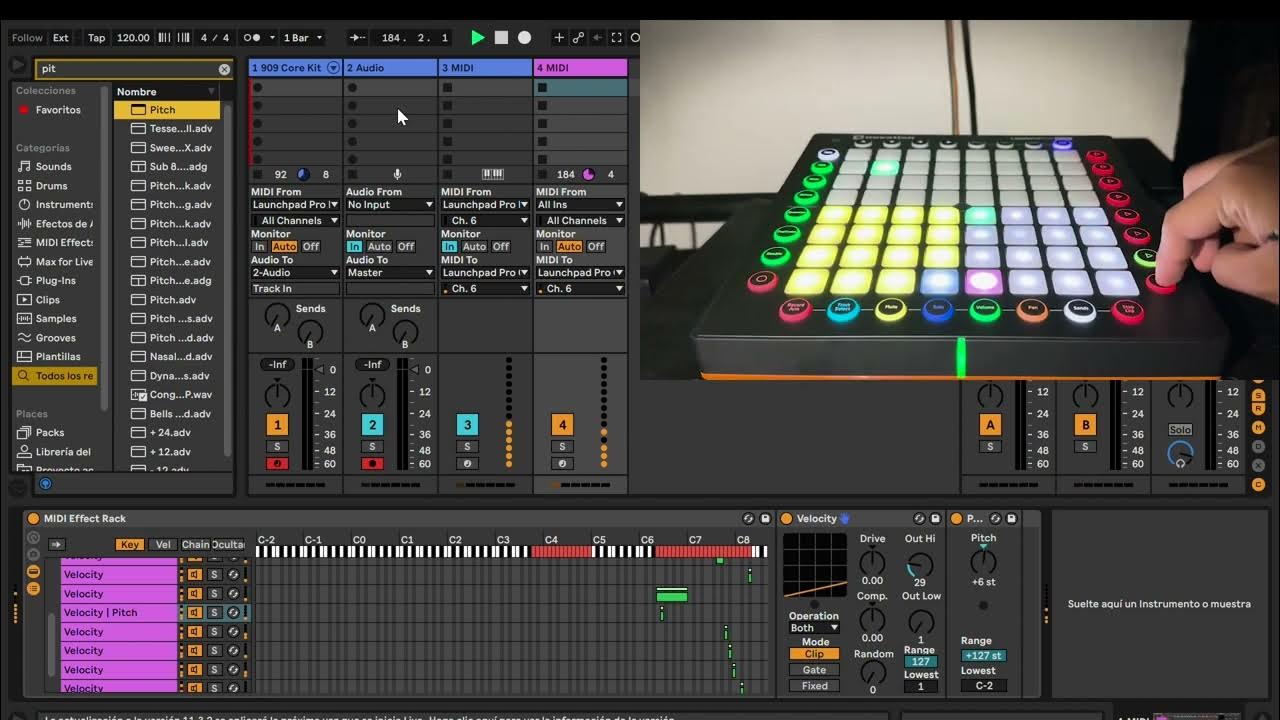Start arrangement recording with the round Record button
Viewport: 1280px width, 720px height.
click(x=524, y=38)
